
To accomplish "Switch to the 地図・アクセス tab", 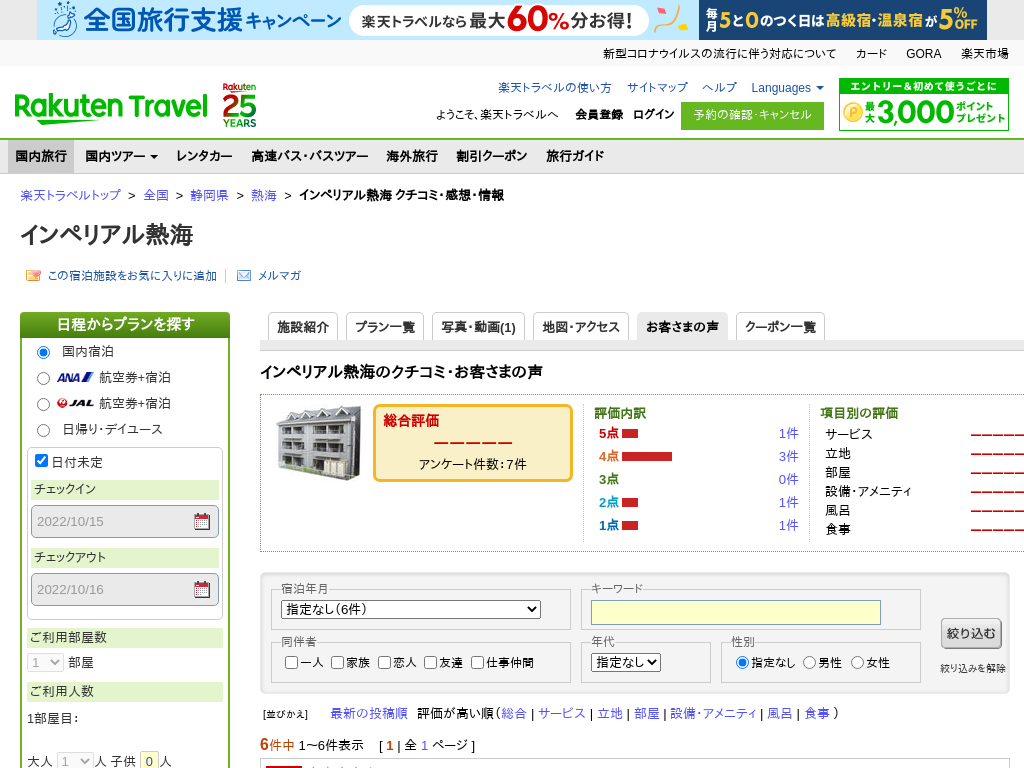I will click(x=581, y=327).
